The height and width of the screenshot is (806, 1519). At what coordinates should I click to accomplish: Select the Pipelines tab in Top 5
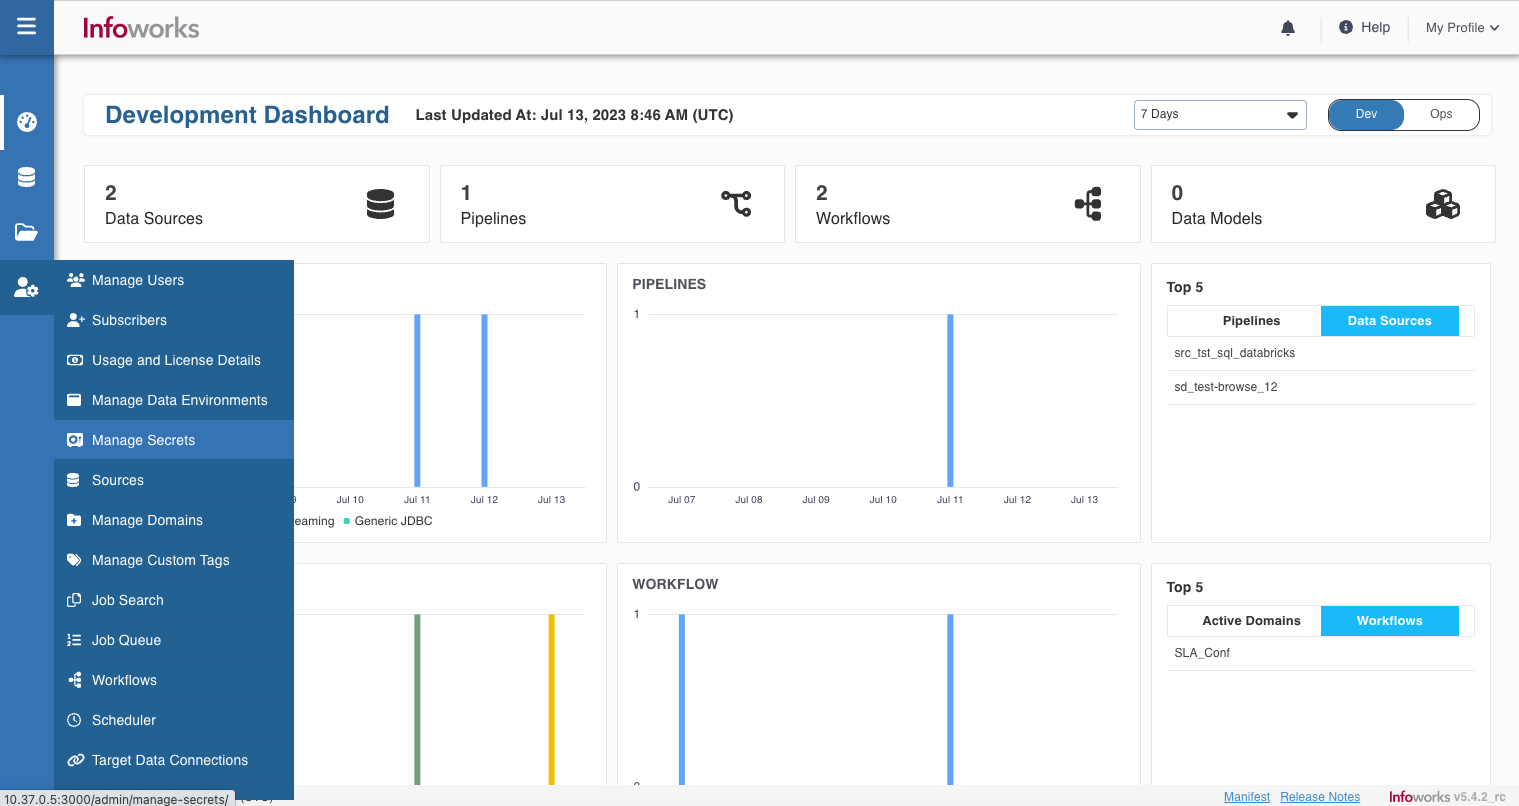pyautogui.click(x=1251, y=321)
